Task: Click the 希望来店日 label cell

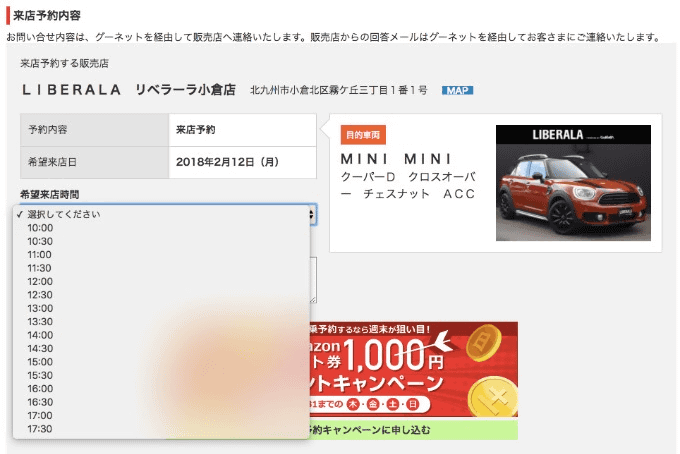Action: pyautogui.click(x=95, y=162)
